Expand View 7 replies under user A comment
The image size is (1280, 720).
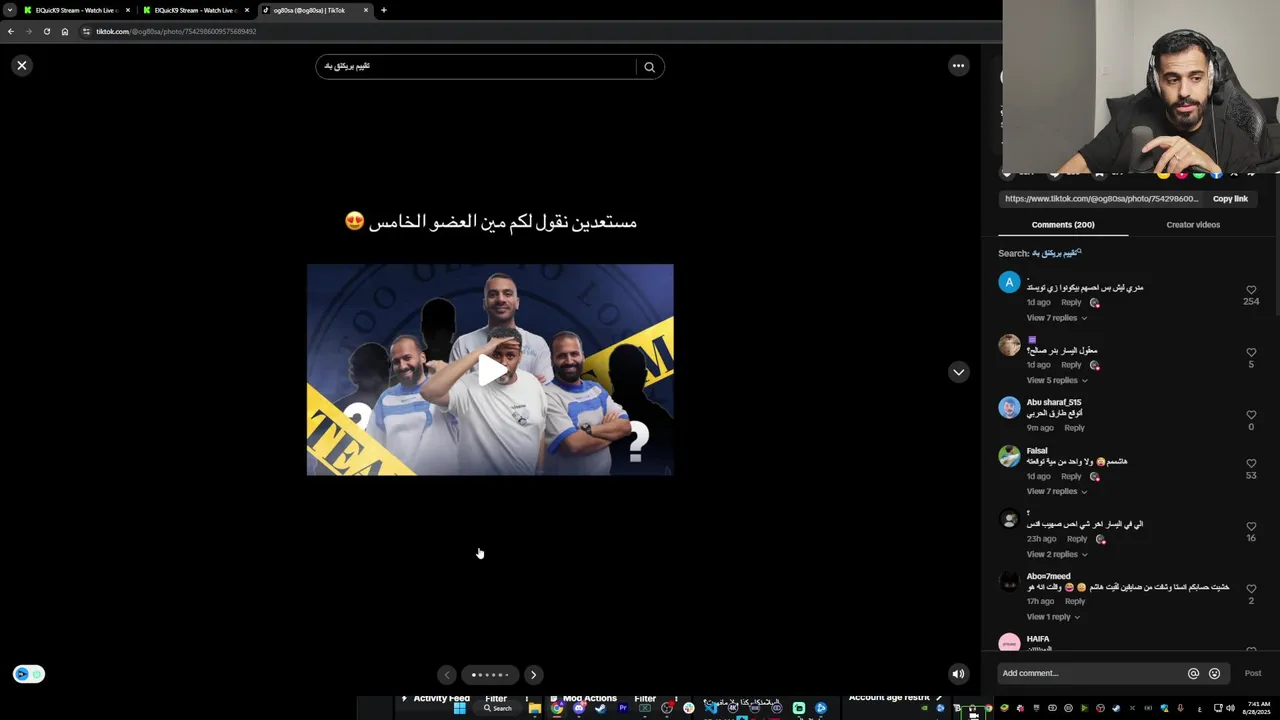coord(1057,318)
